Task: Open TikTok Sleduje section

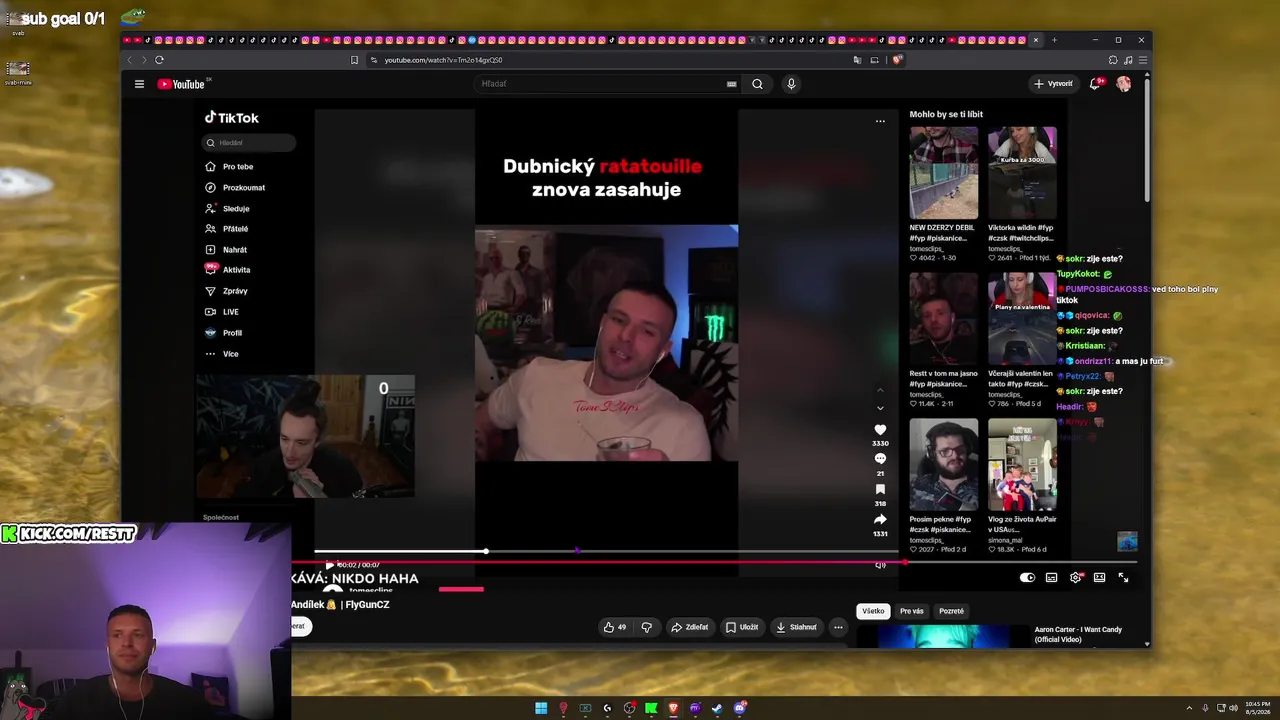Action: pos(236,209)
